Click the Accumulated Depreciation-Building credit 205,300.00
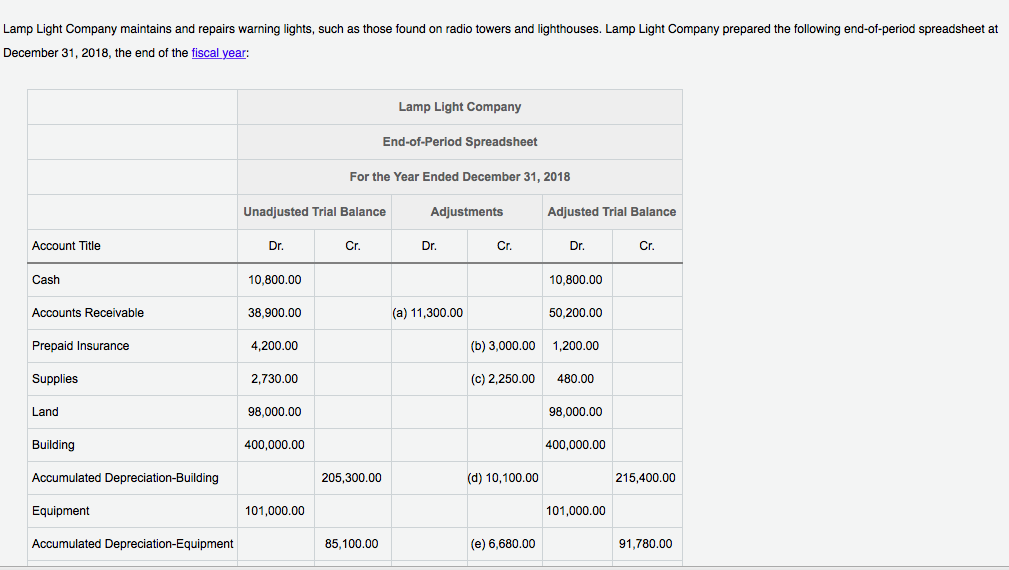 click(x=351, y=478)
